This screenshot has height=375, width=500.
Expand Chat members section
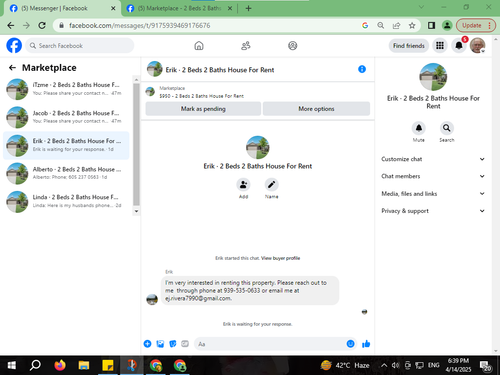(x=433, y=176)
